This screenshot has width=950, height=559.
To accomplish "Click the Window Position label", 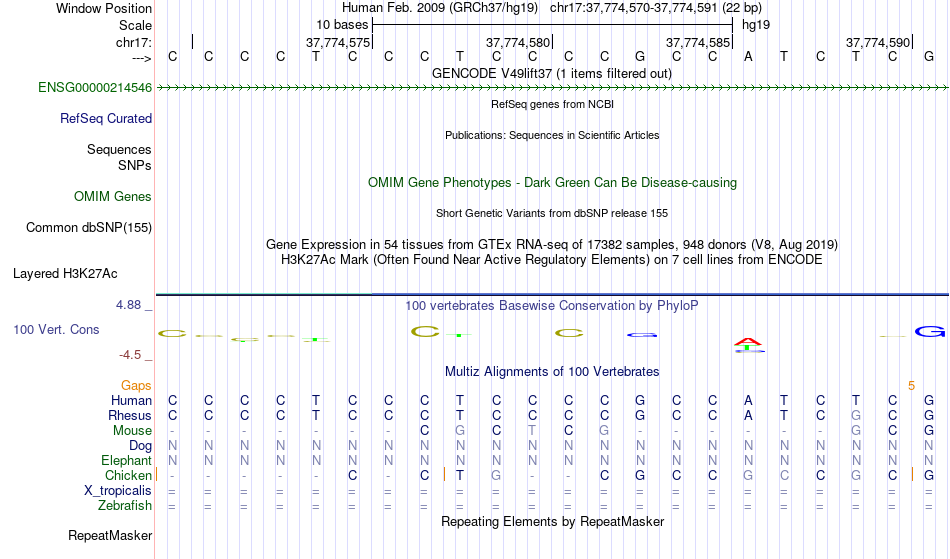I will [x=104, y=8].
